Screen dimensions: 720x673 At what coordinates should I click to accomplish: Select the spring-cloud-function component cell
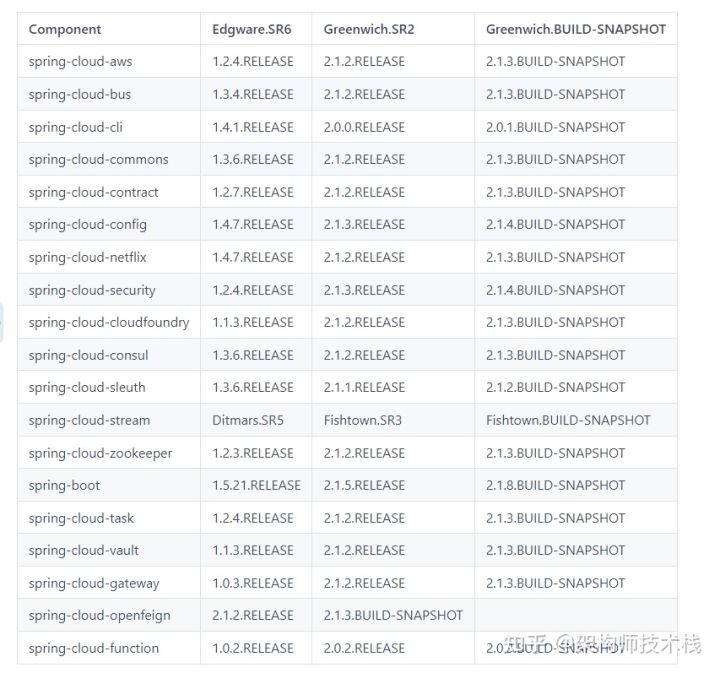pos(94,648)
